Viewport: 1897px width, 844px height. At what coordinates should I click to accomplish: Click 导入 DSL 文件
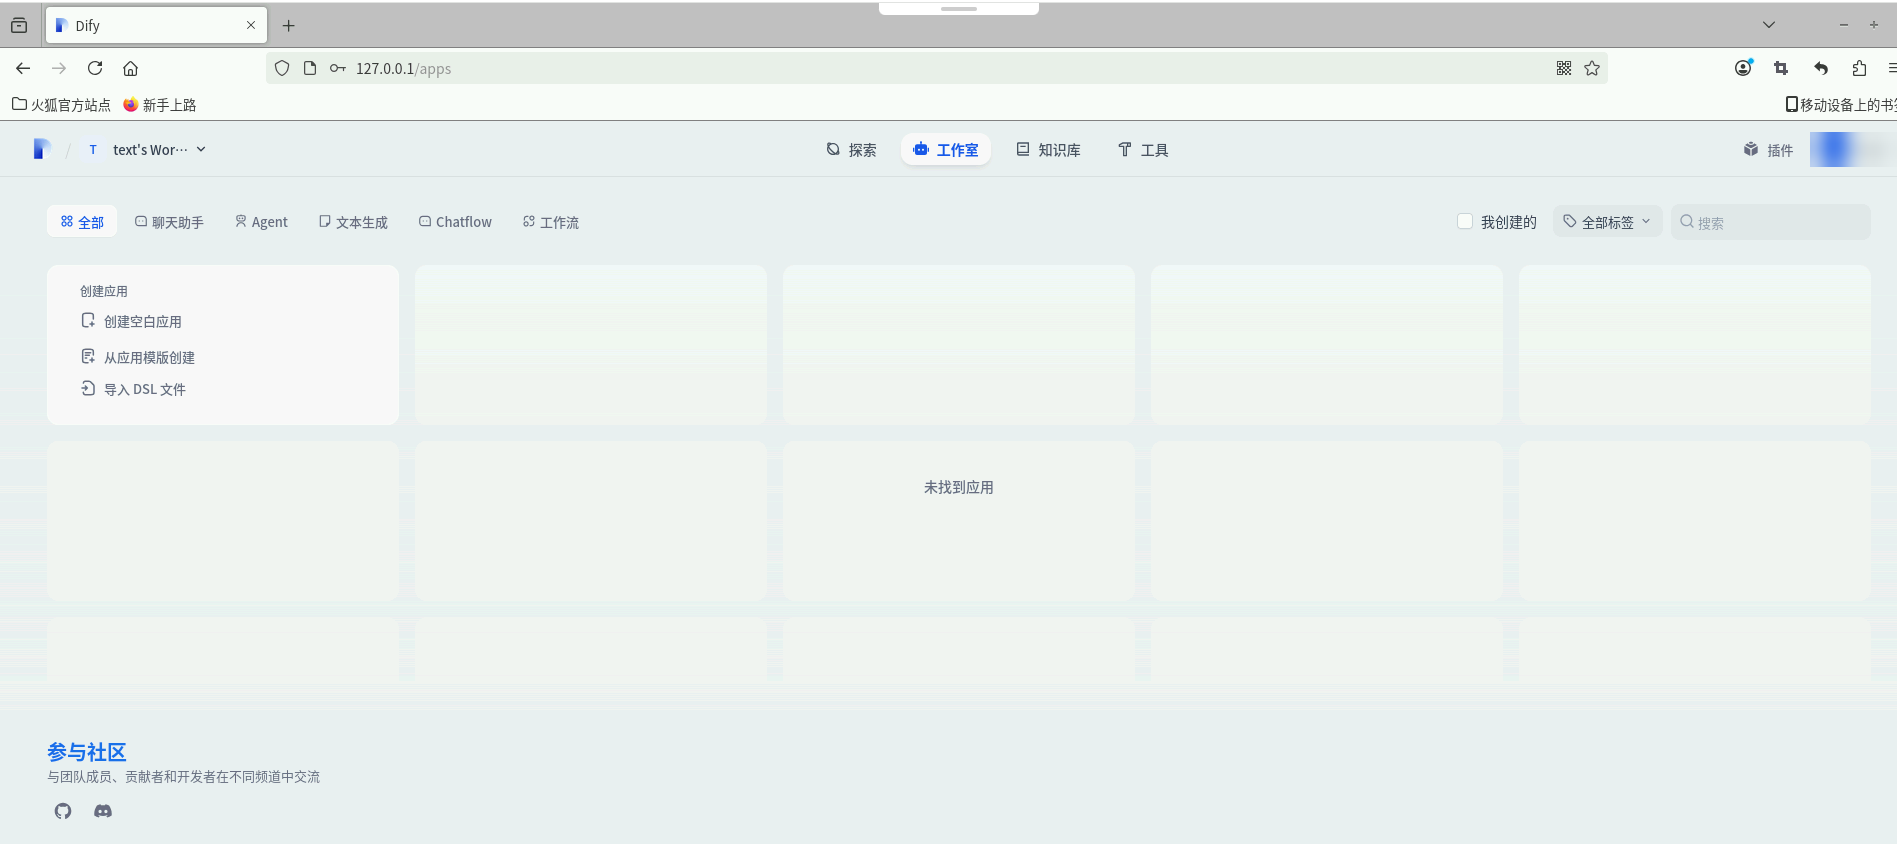pyautogui.click(x=133, y=389)
